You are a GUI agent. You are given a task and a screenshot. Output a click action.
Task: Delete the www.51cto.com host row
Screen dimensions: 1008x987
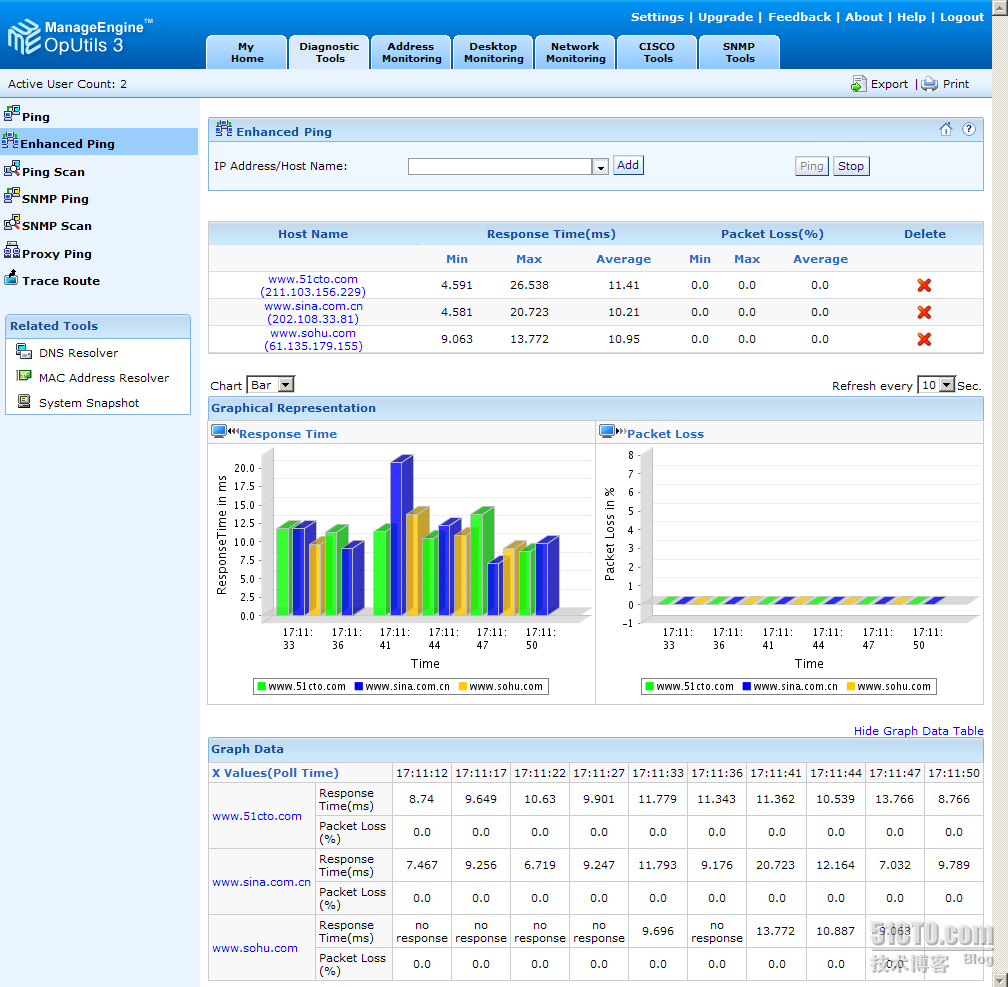(924, 286)
